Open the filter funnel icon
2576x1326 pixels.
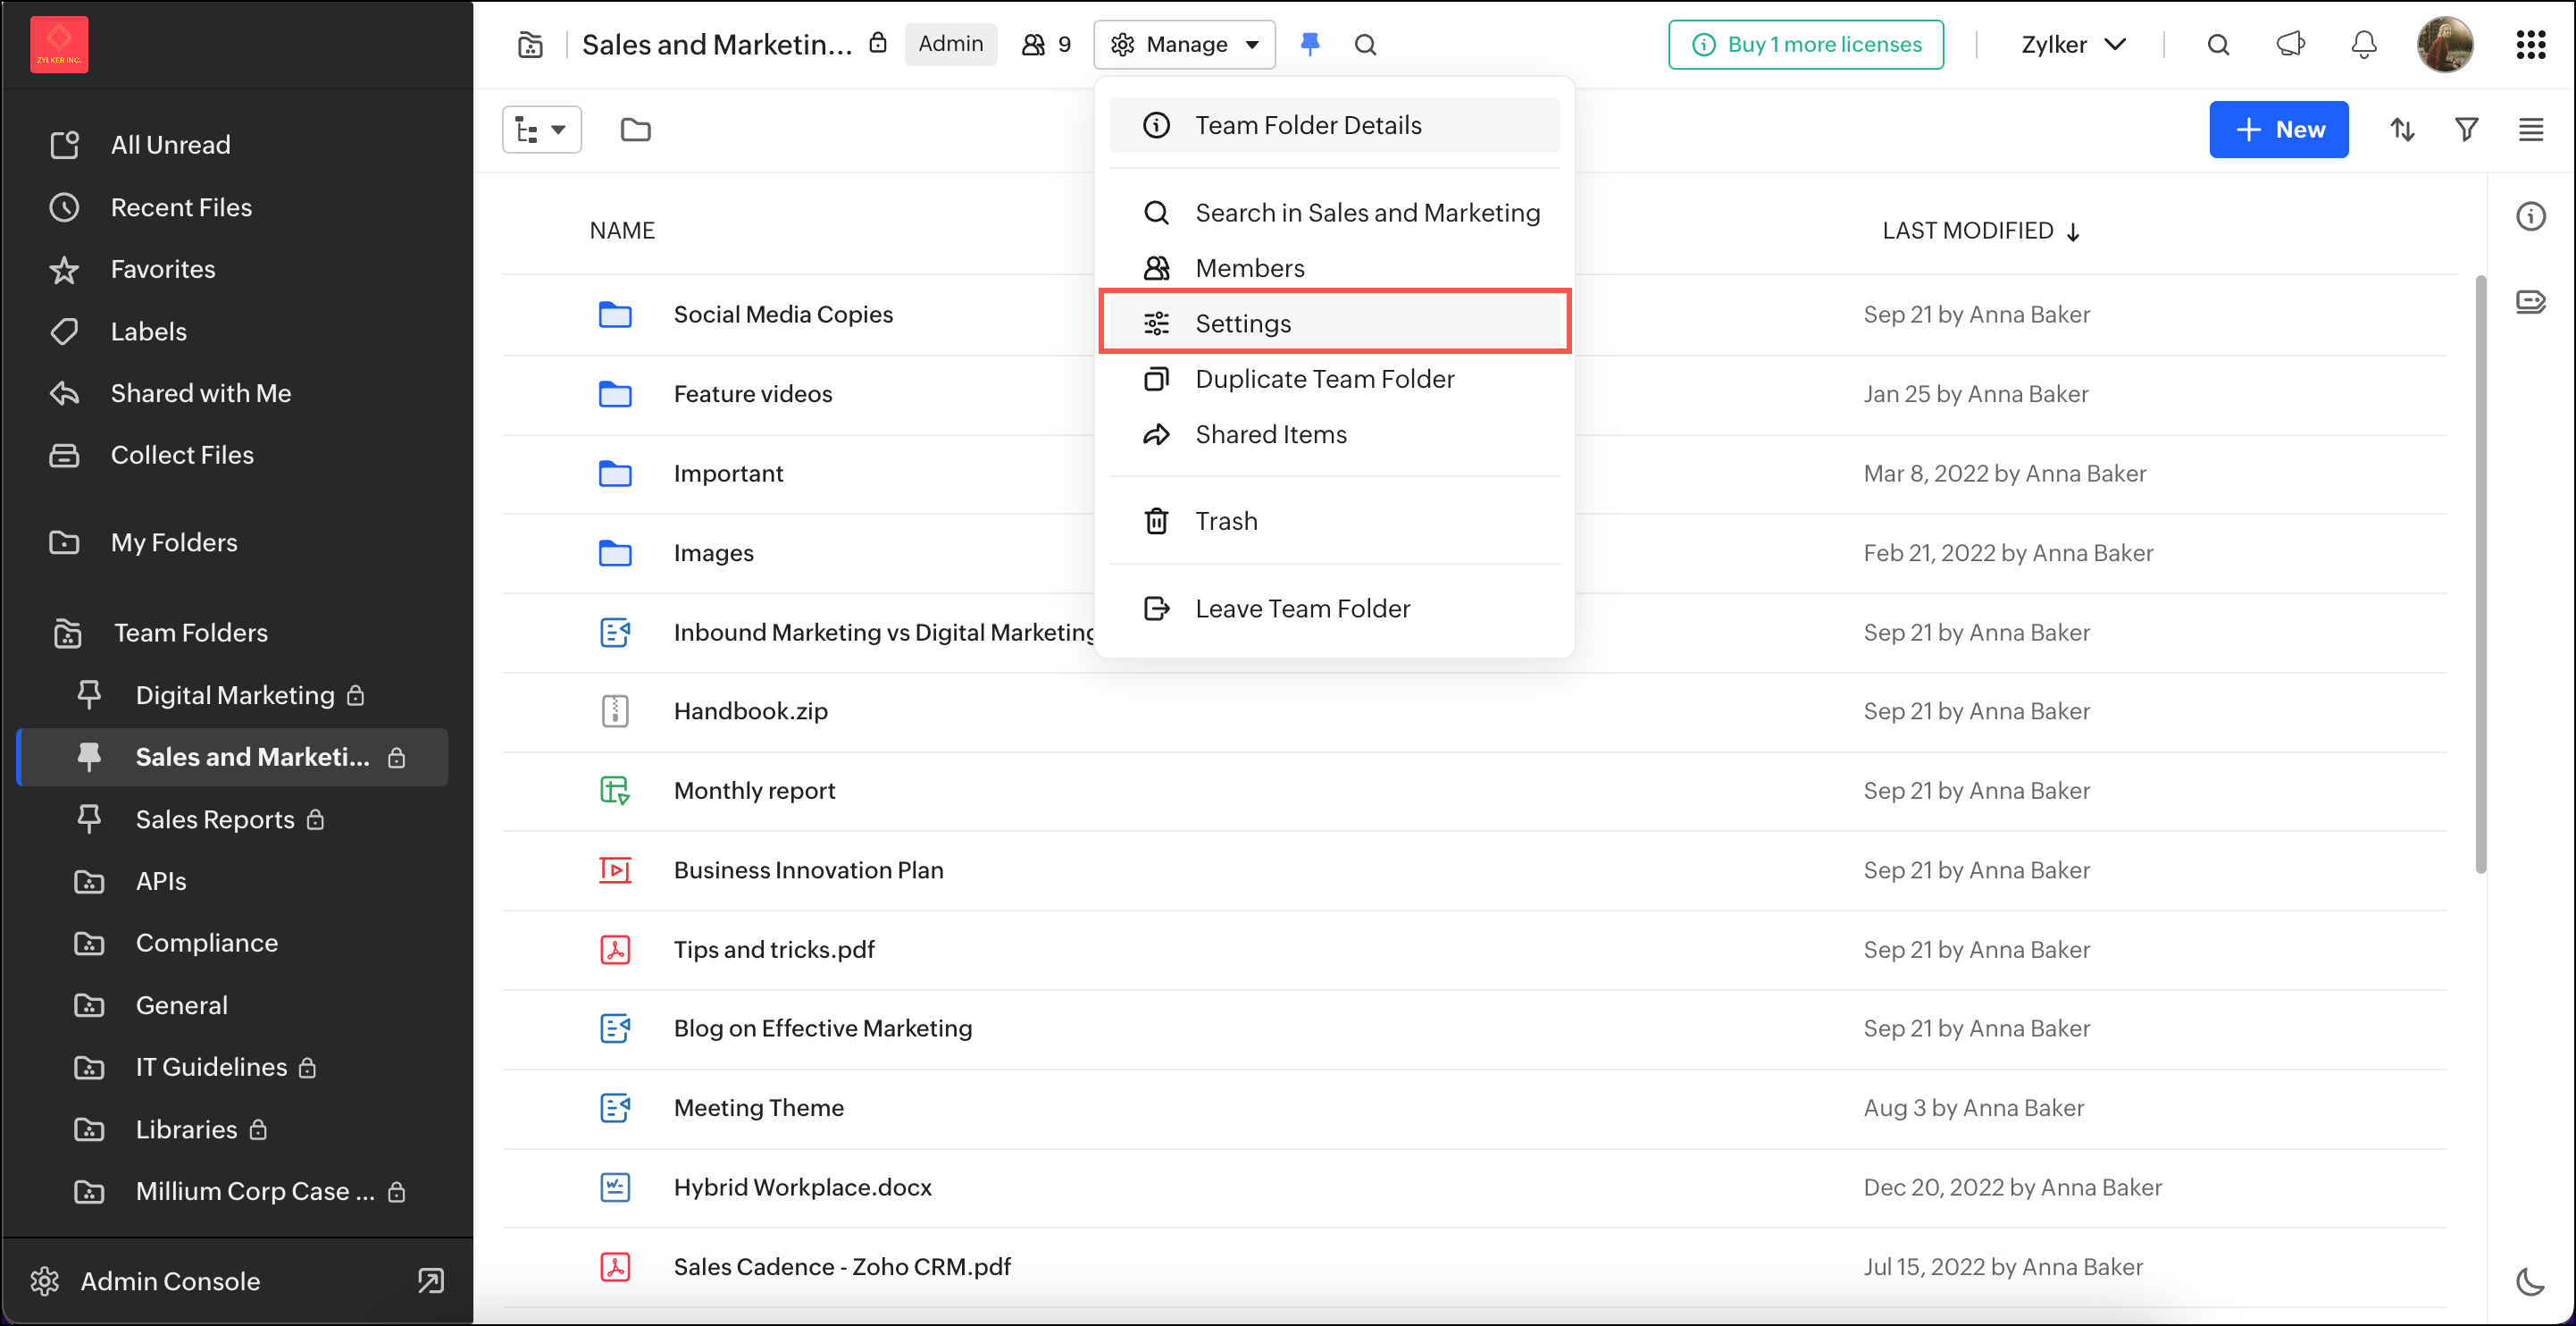click(2466, 129)
